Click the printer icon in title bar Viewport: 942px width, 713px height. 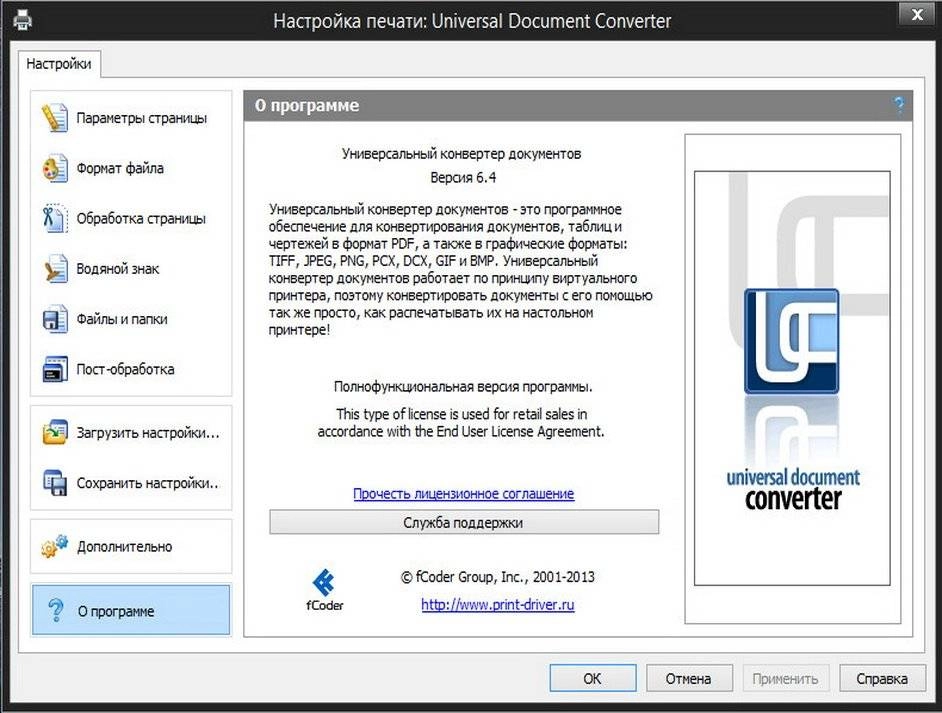pyautogui.click(x=23, y=20)
